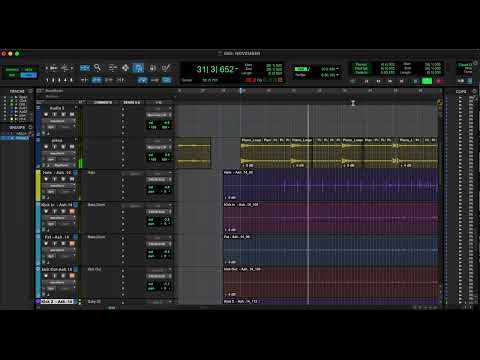Open Clips list menu icon

click(x=474, y=91)
